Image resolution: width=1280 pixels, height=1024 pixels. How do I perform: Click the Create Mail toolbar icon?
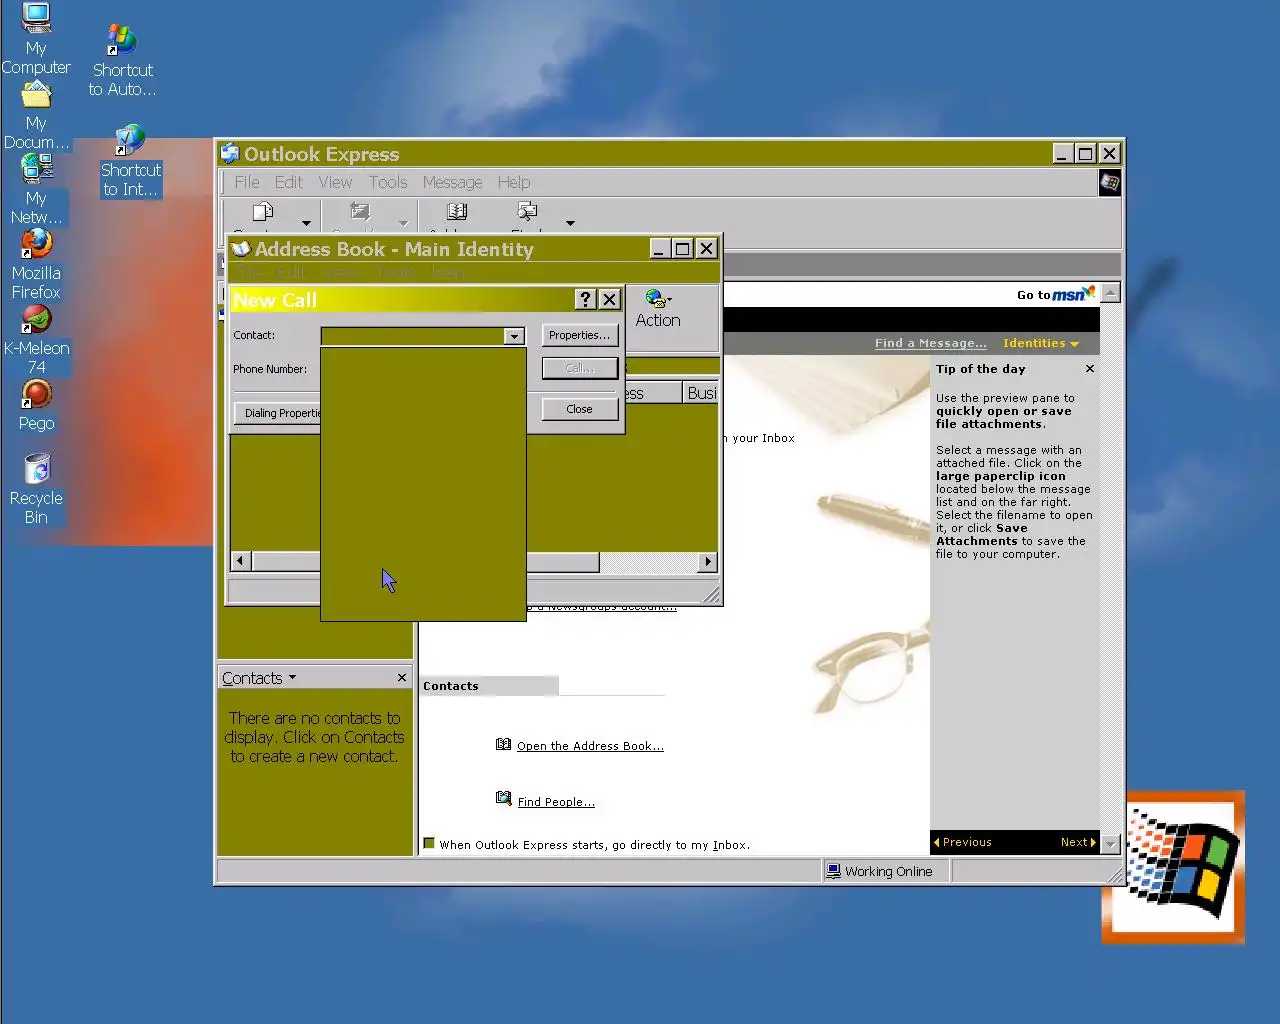point(263,212)
